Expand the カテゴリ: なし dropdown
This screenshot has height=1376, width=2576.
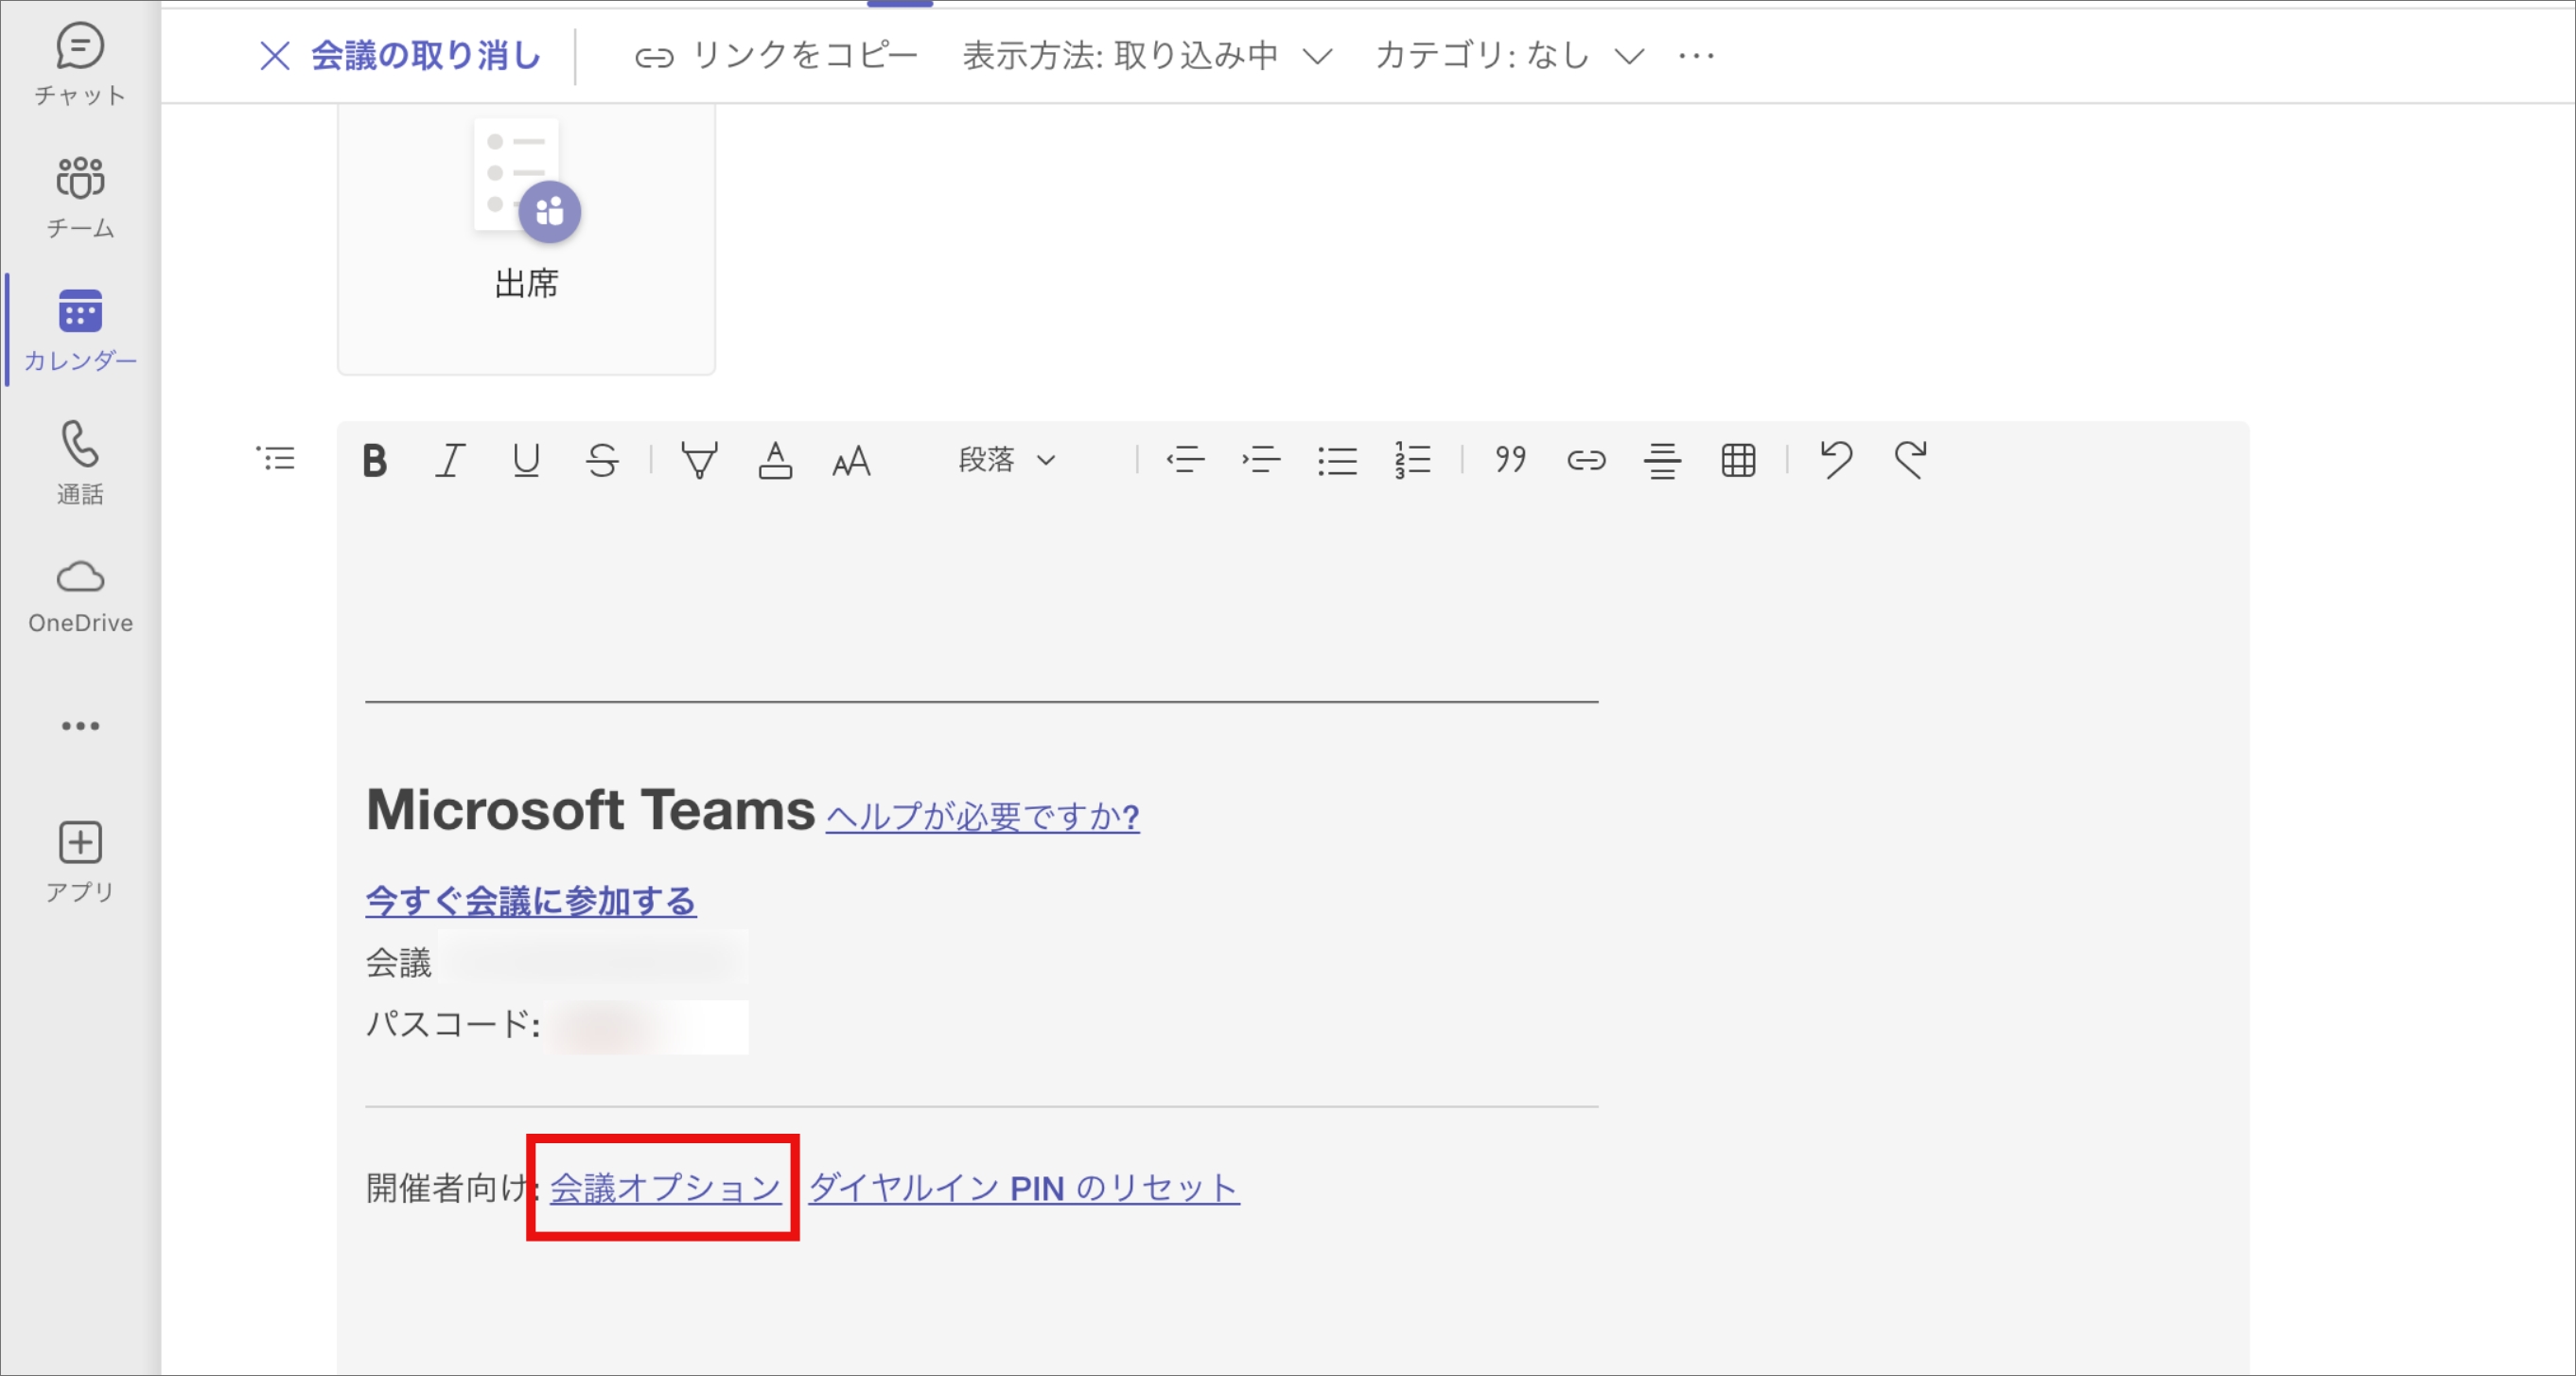[x=1510, y=56]
